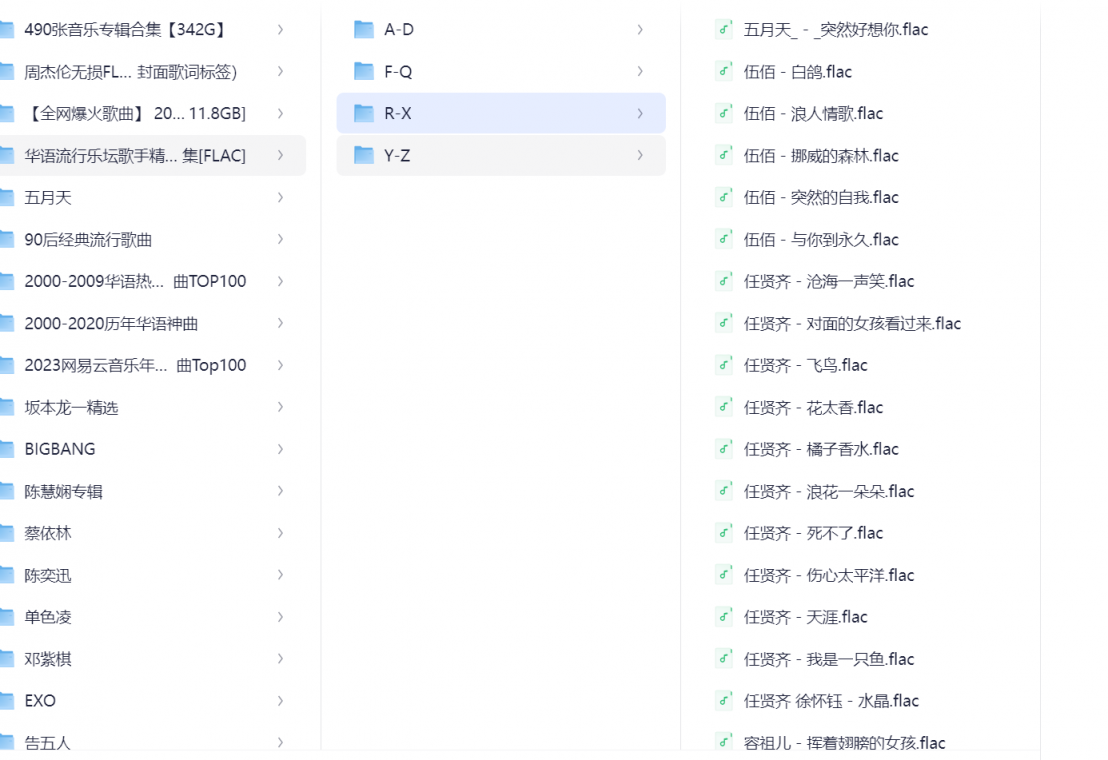Click the music icon beside 五月天 突然好想你.flac

pyautogui.click(x=724, y=30)
